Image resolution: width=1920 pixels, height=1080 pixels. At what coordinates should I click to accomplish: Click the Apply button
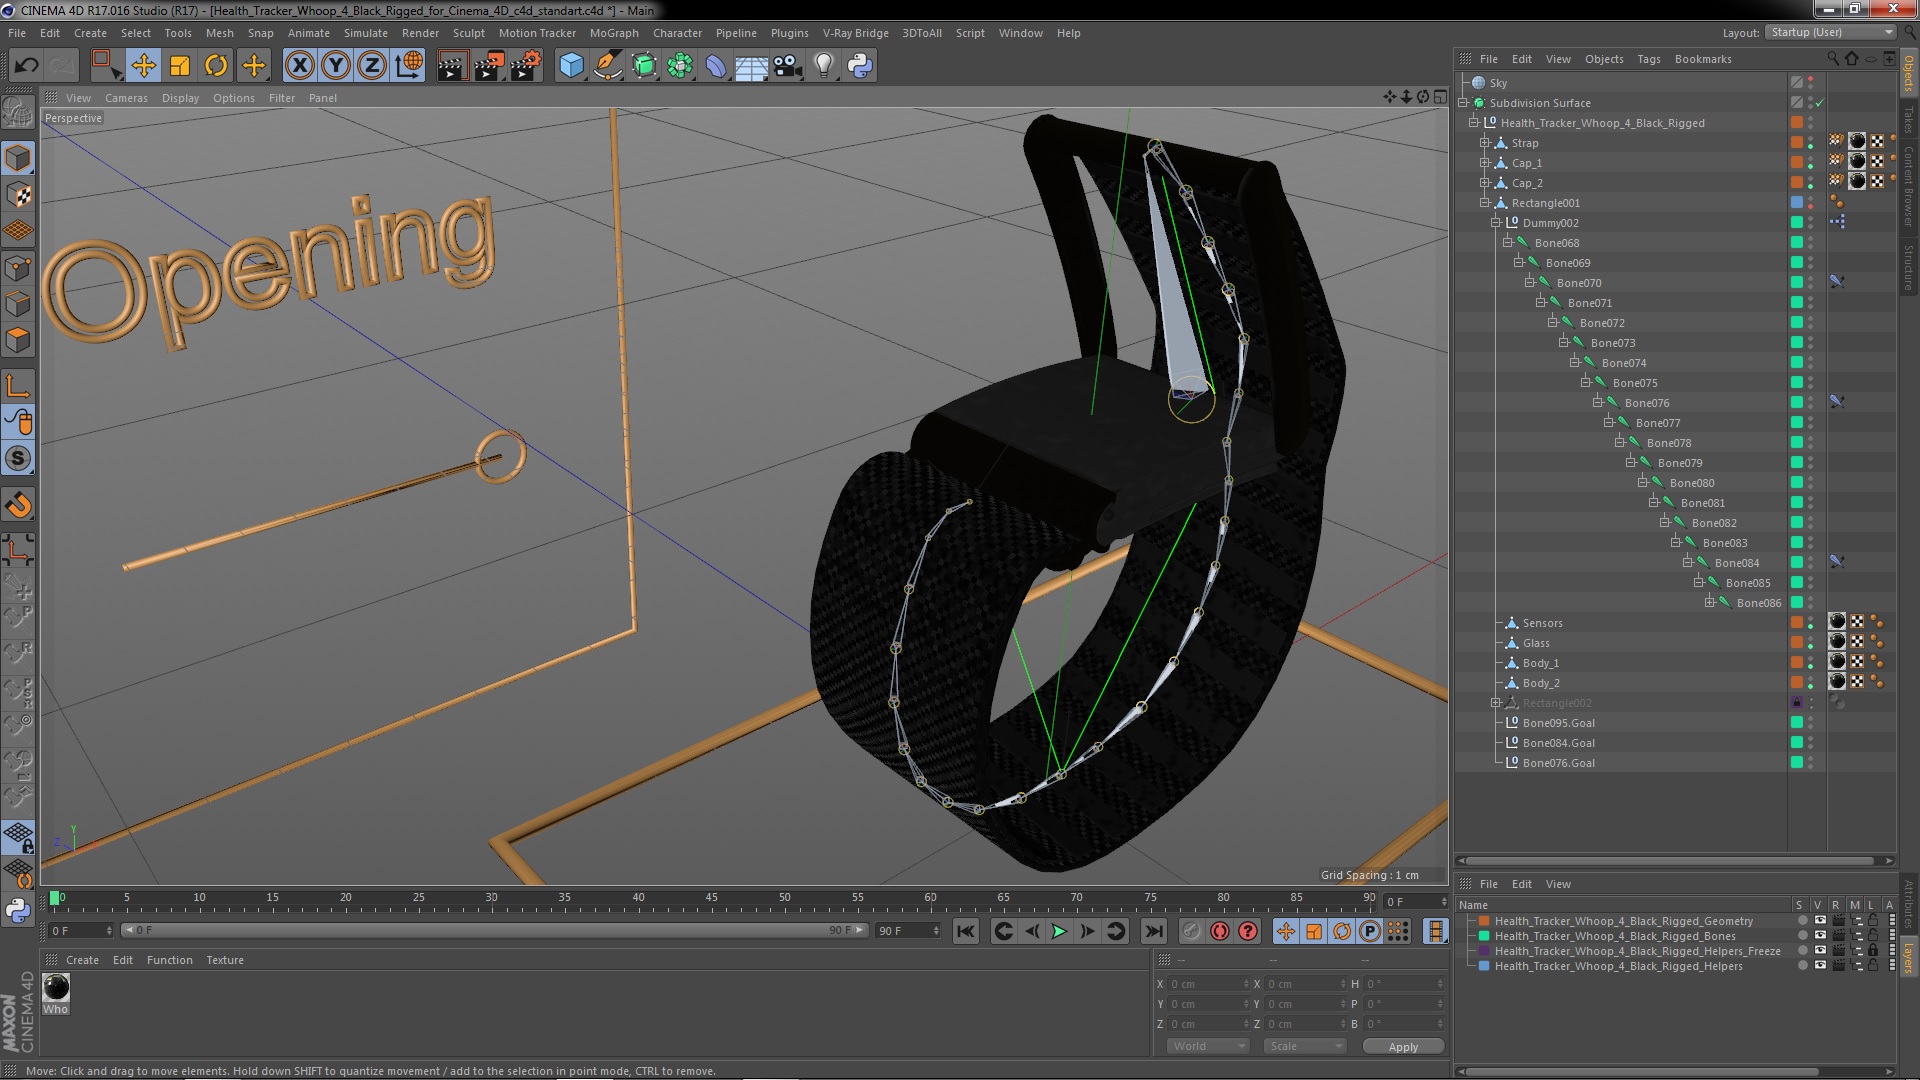pyautogui.click(x=1403, y=1046)
